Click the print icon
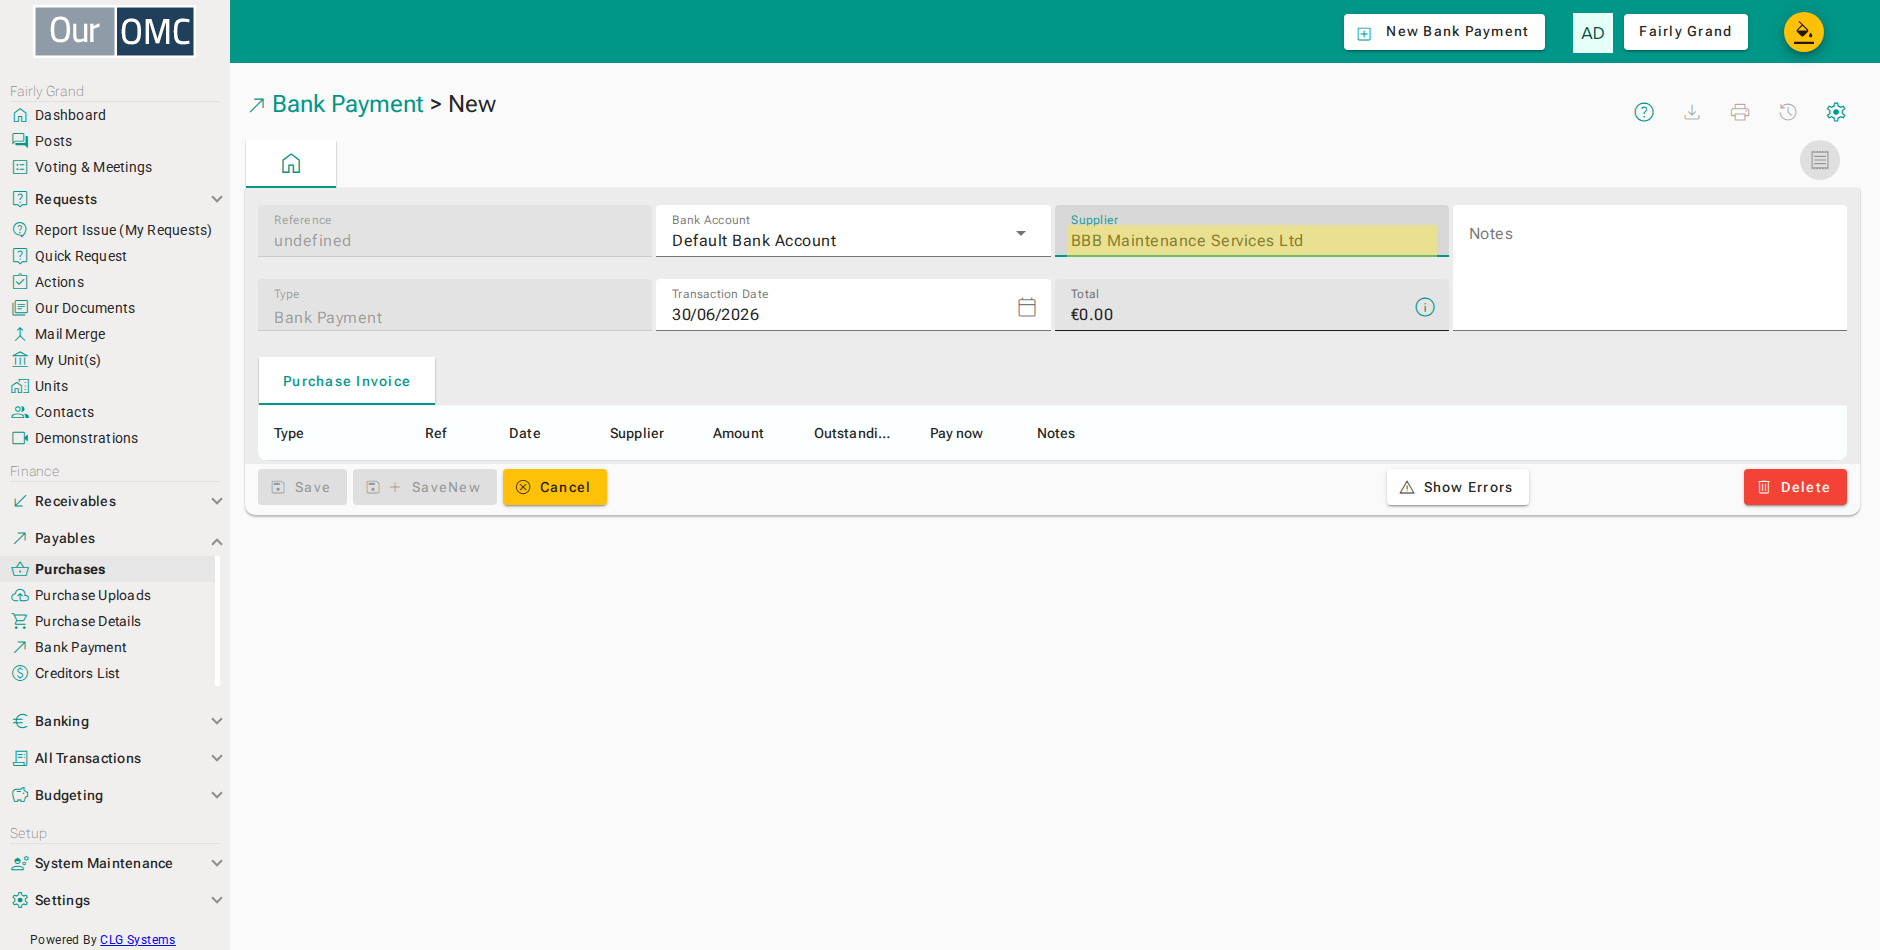This screenshot has width=1880, height=950. pos(1740,112)
